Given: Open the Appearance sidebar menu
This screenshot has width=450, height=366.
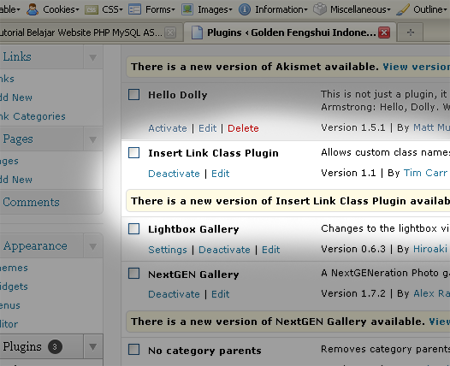Looking at the screenshot, I should 35,246.
